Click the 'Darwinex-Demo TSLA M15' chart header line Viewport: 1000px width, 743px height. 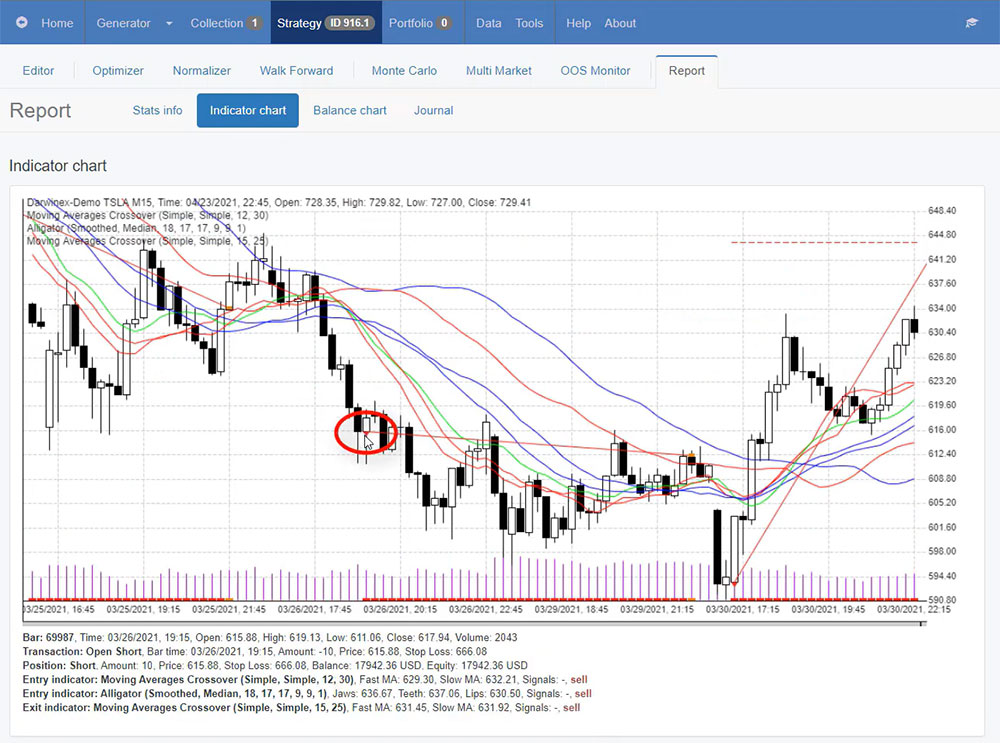click(x=279, y=202)
